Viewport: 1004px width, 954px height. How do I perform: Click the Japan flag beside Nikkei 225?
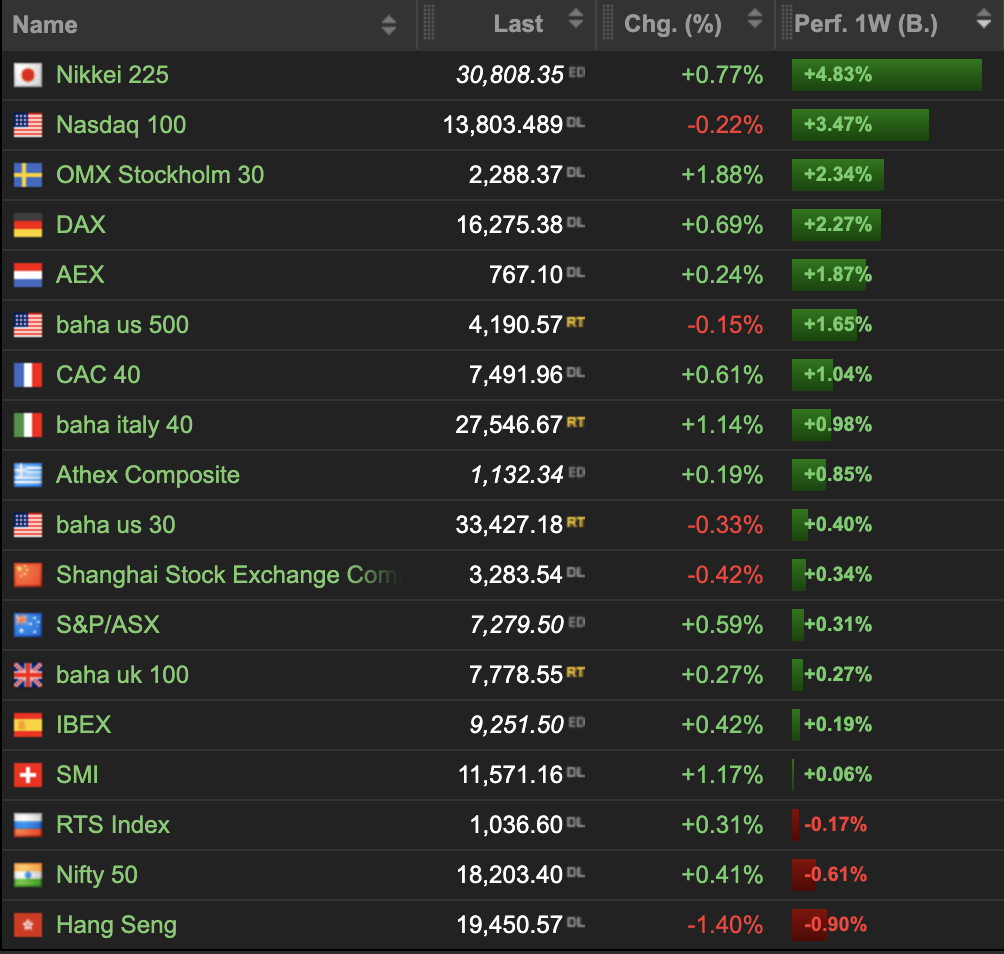coord(28,75)
